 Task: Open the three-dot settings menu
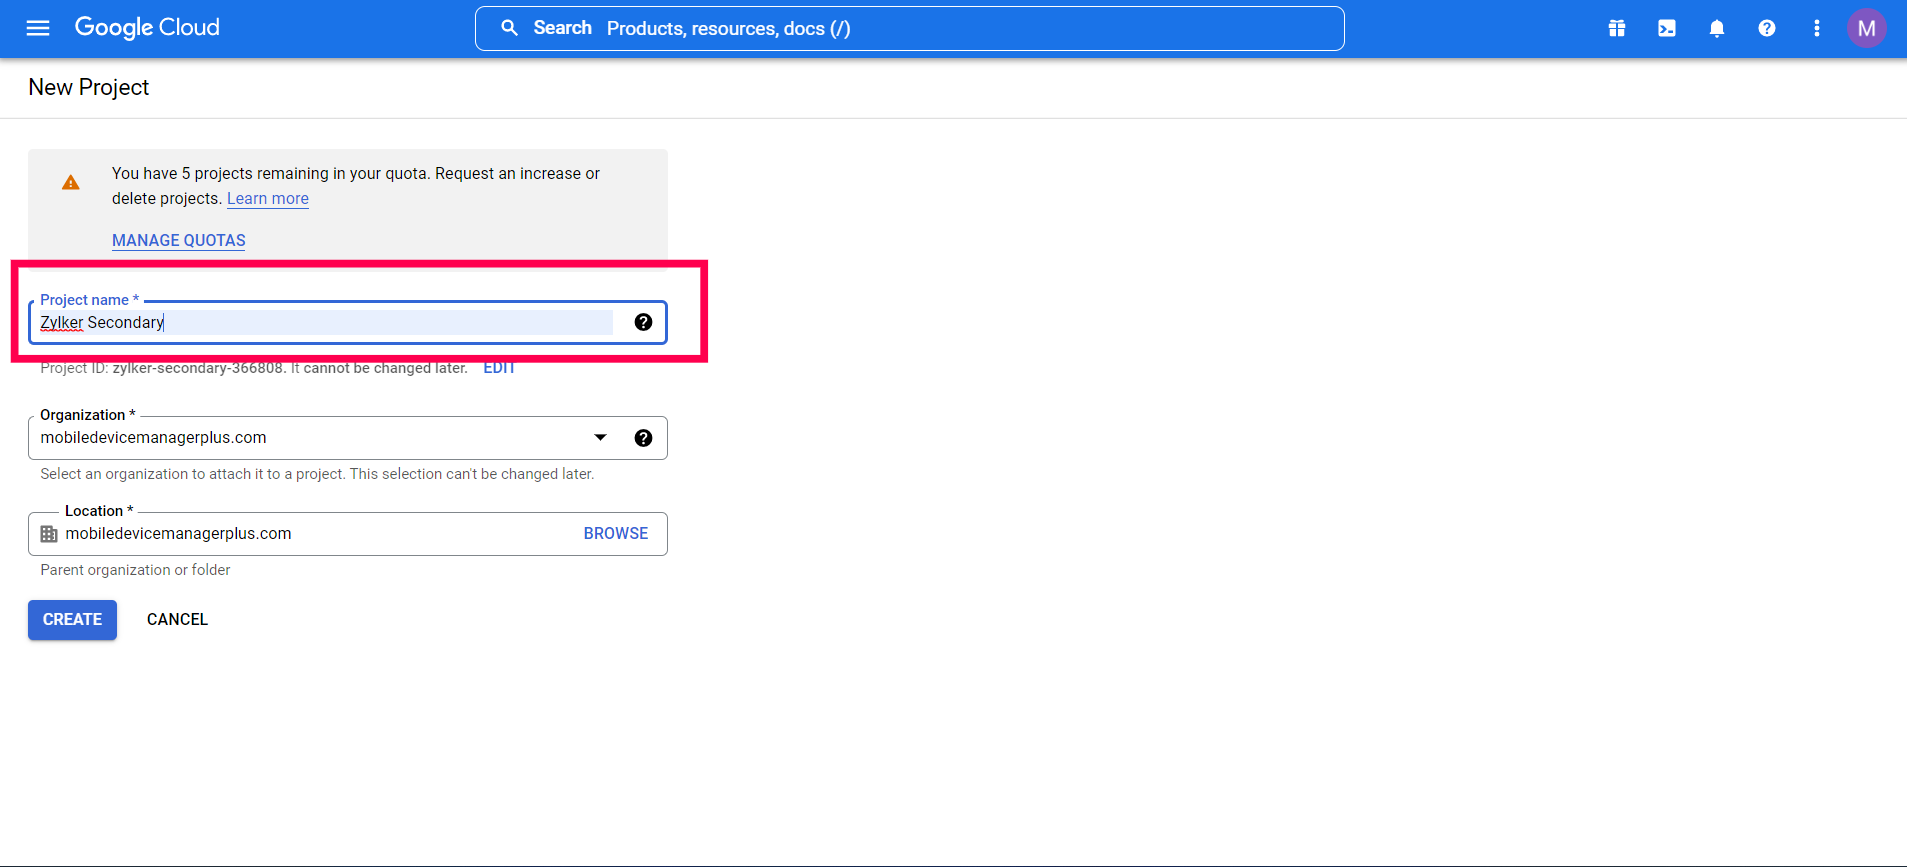1817,28
